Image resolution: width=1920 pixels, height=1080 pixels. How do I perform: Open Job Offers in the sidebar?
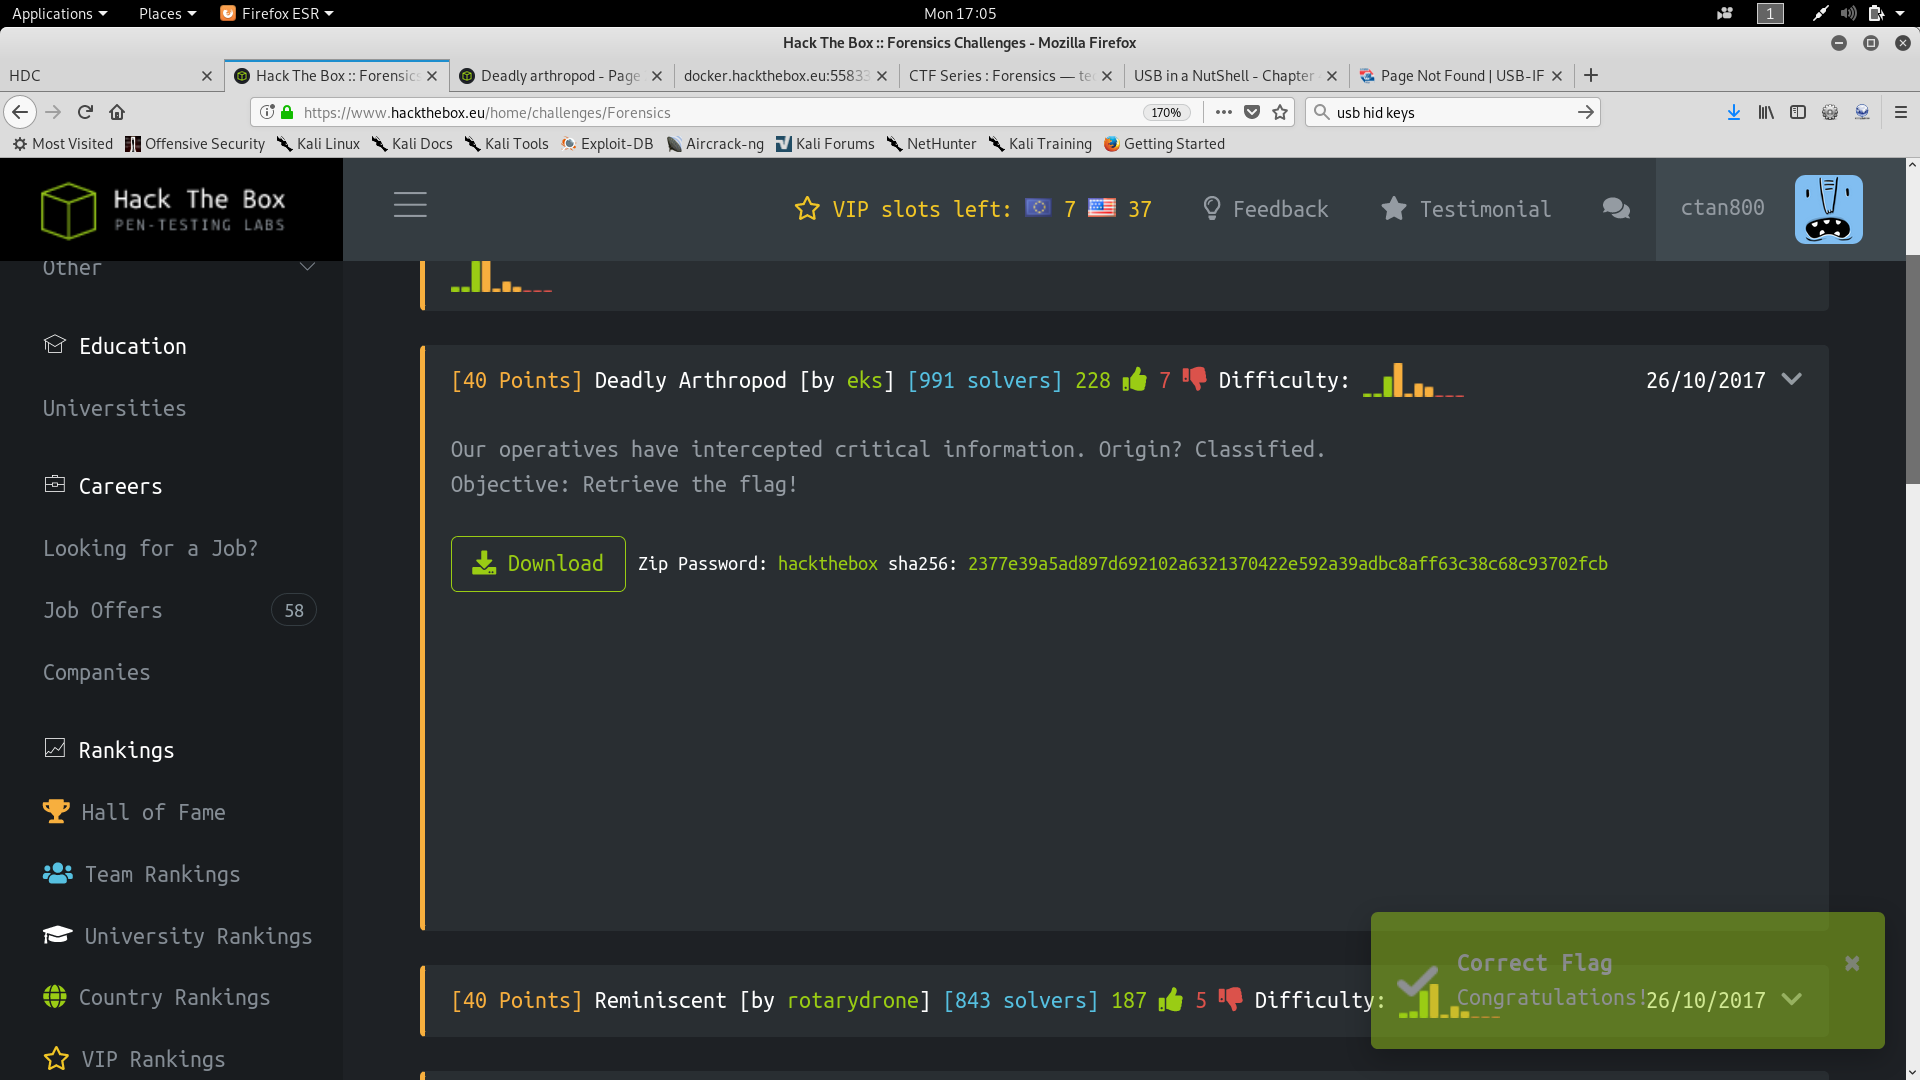[x=102, y=610]
